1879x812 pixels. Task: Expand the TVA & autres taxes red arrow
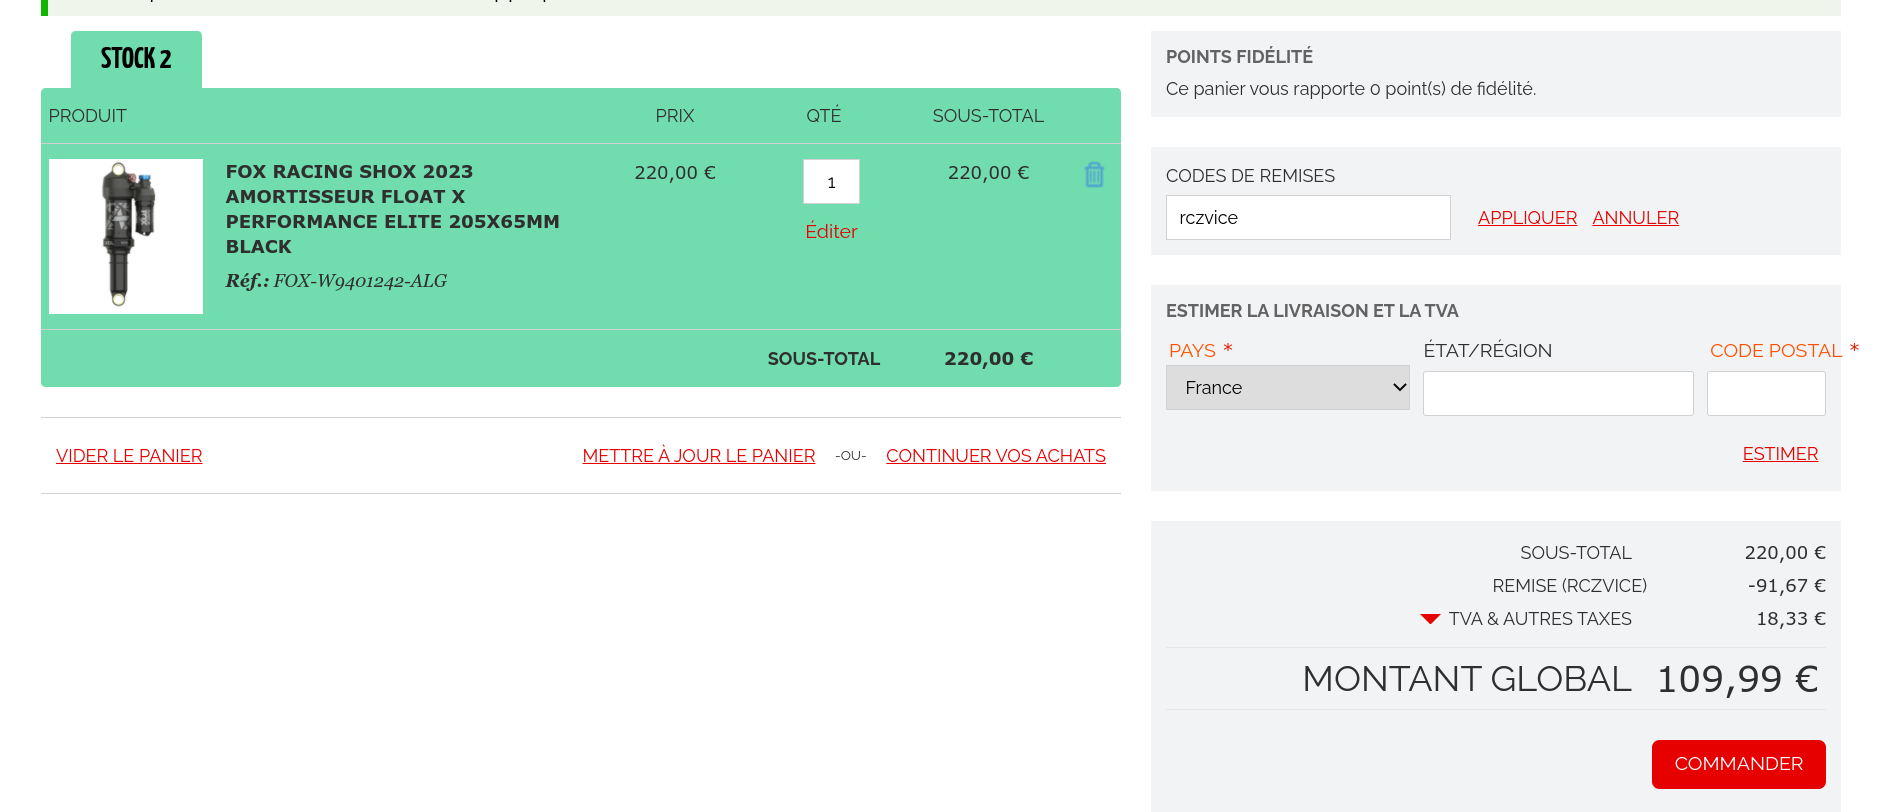1430,619
